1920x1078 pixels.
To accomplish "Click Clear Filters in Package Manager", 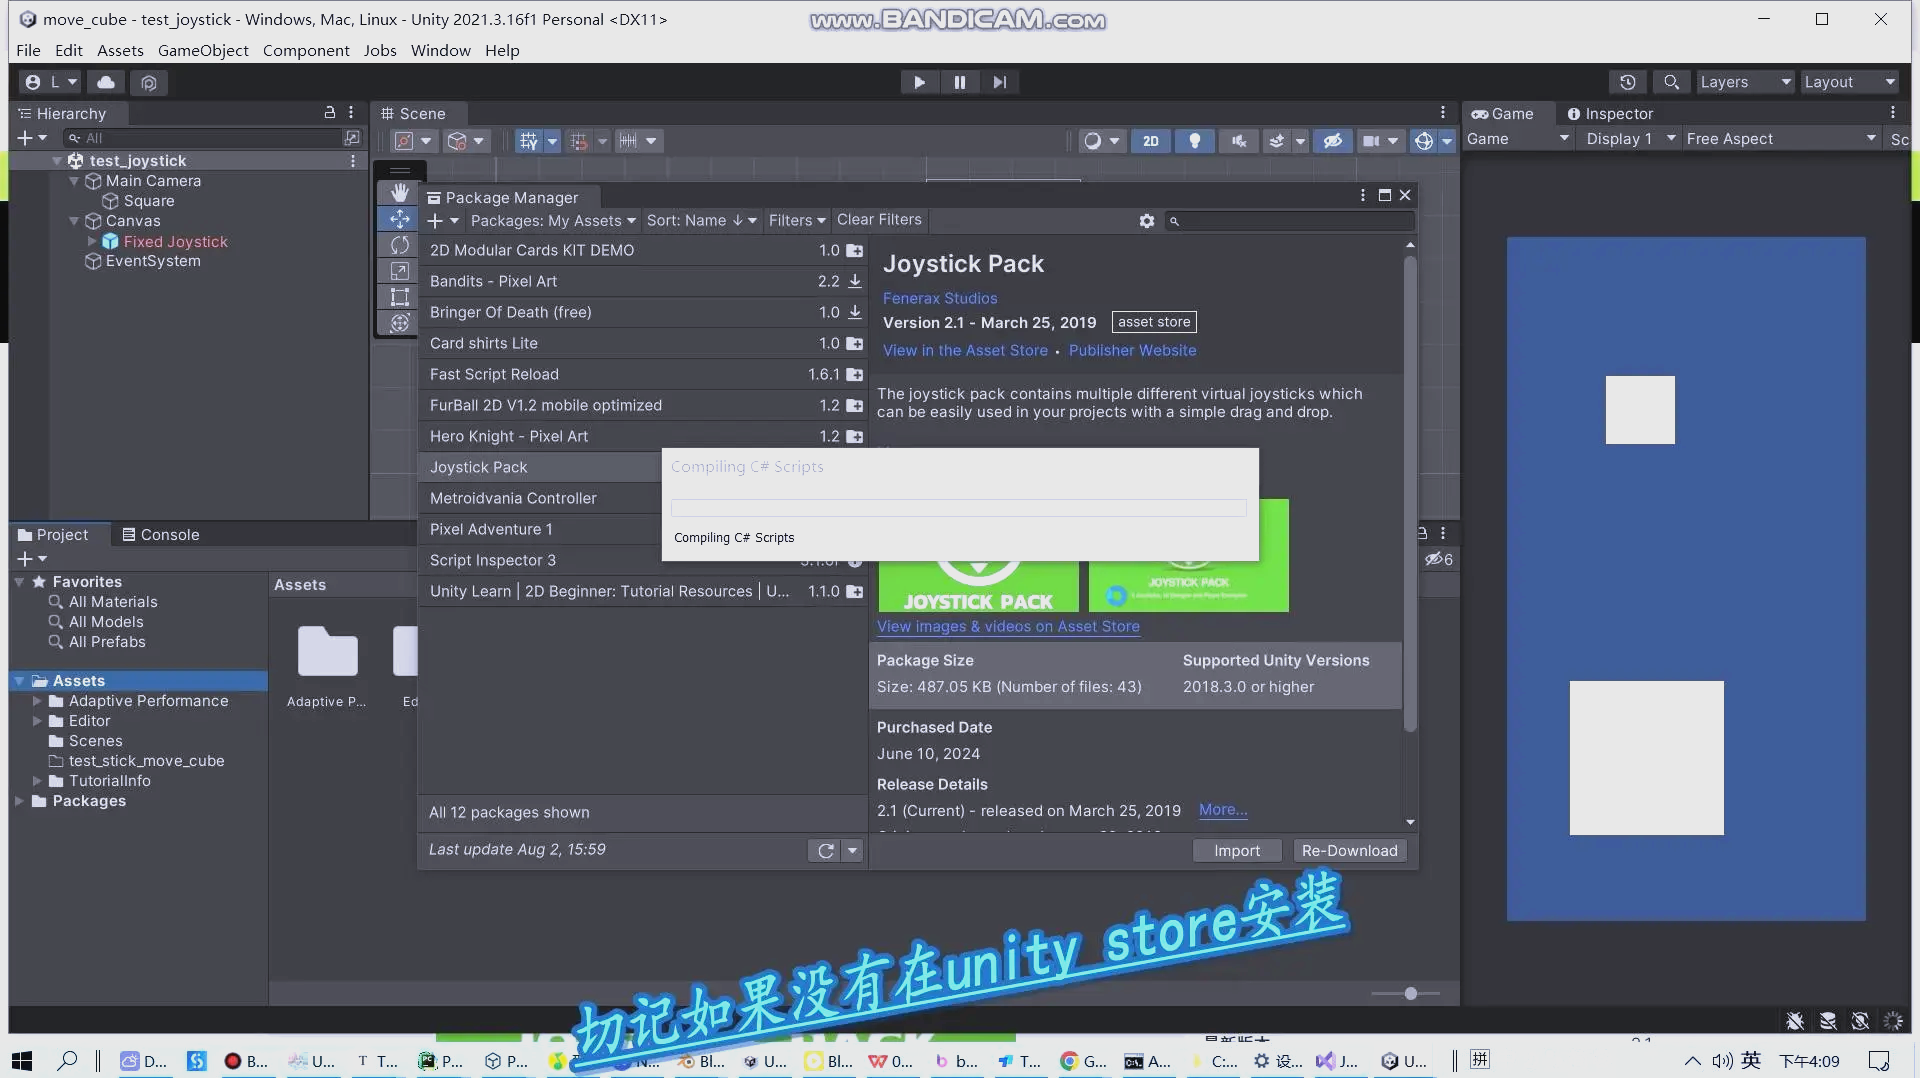I will (x=879, y=220).
